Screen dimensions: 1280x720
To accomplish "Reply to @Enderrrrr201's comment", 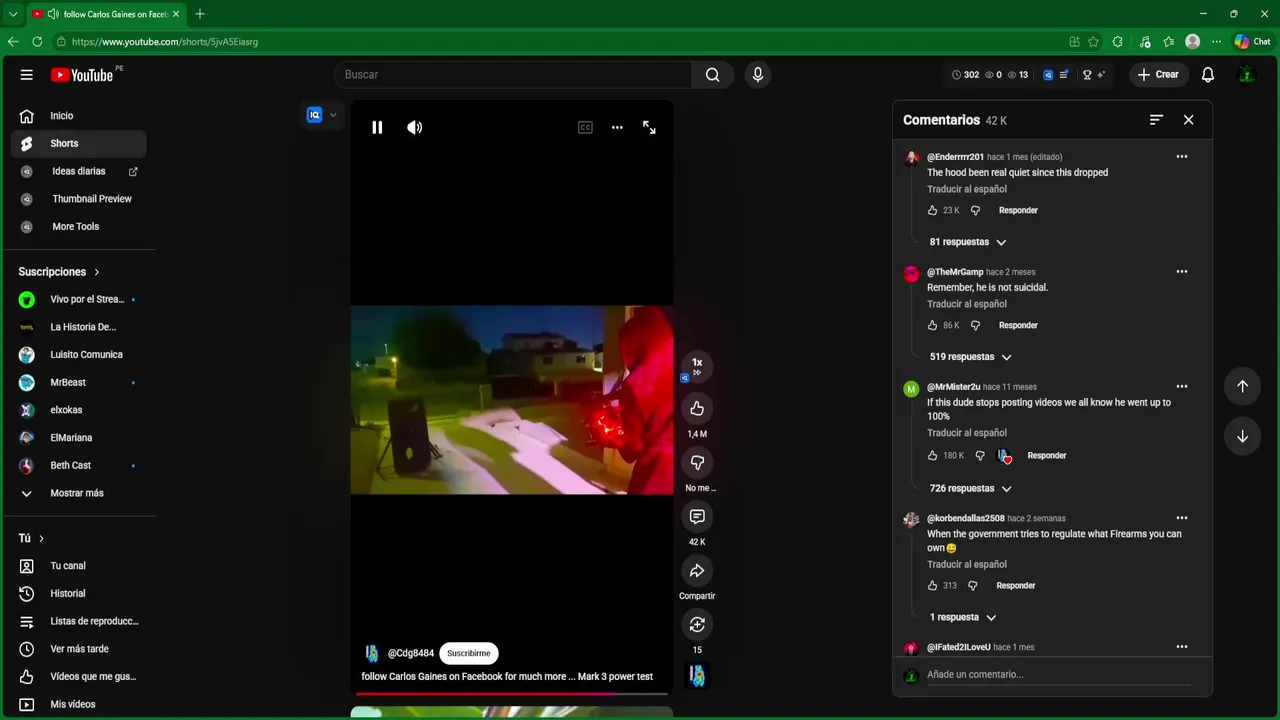I will tap(1018, 210).
